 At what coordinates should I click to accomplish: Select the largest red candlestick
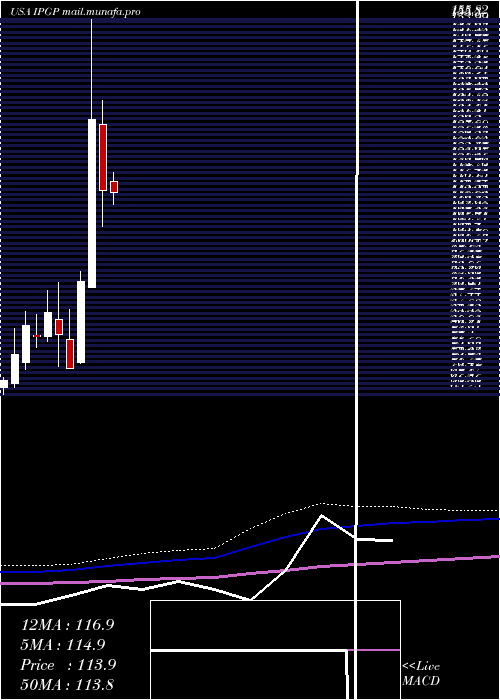pyautogui.click(x=103, y=157)
